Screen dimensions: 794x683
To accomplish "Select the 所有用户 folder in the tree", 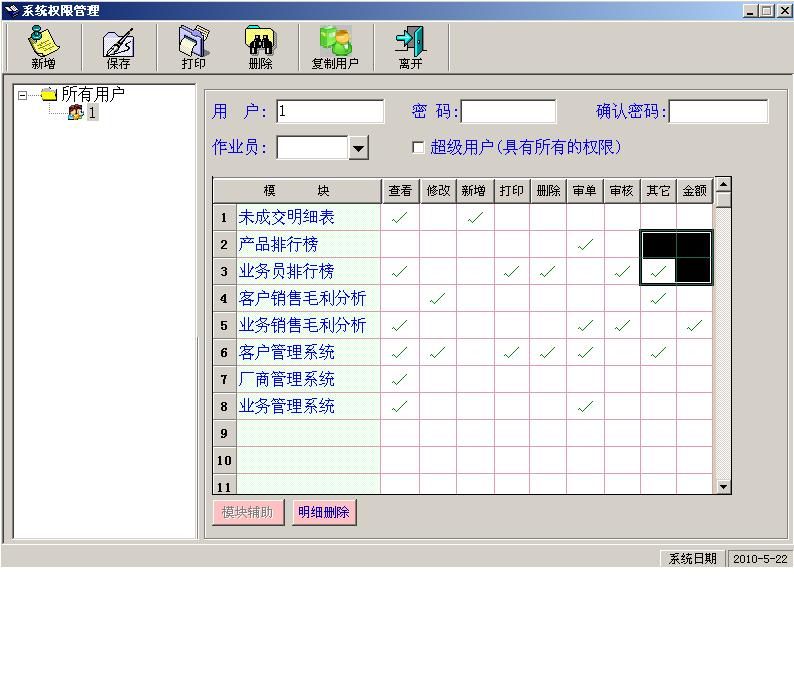I will (93, 94).
